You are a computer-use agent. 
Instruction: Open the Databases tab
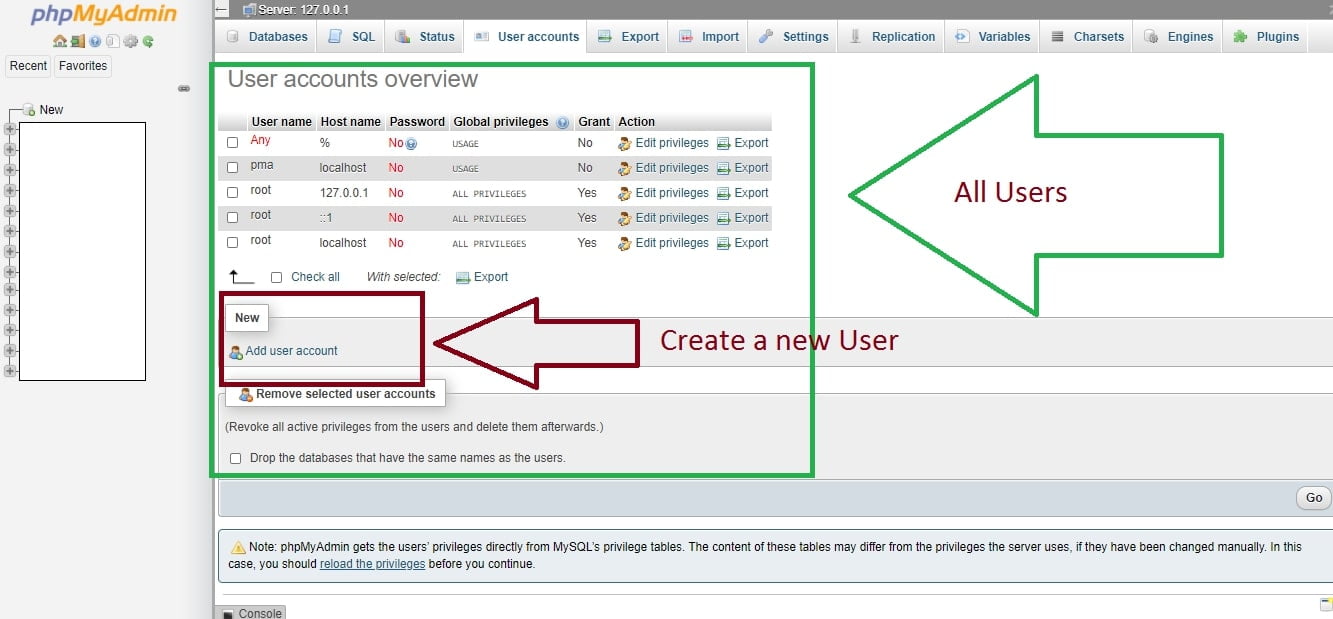coord(266,37)
